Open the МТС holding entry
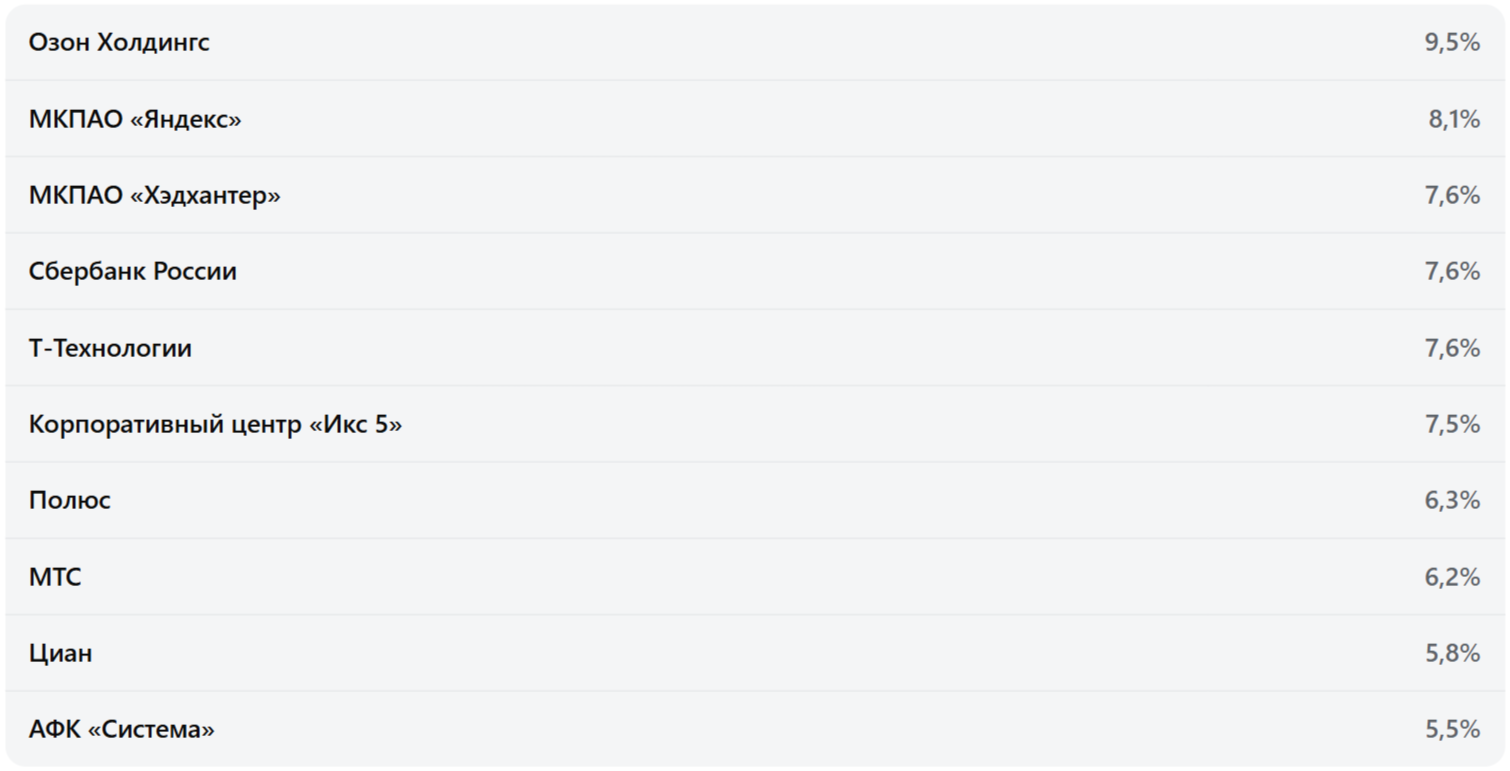This screenshot has width=1510, height=771. [55, 577]
